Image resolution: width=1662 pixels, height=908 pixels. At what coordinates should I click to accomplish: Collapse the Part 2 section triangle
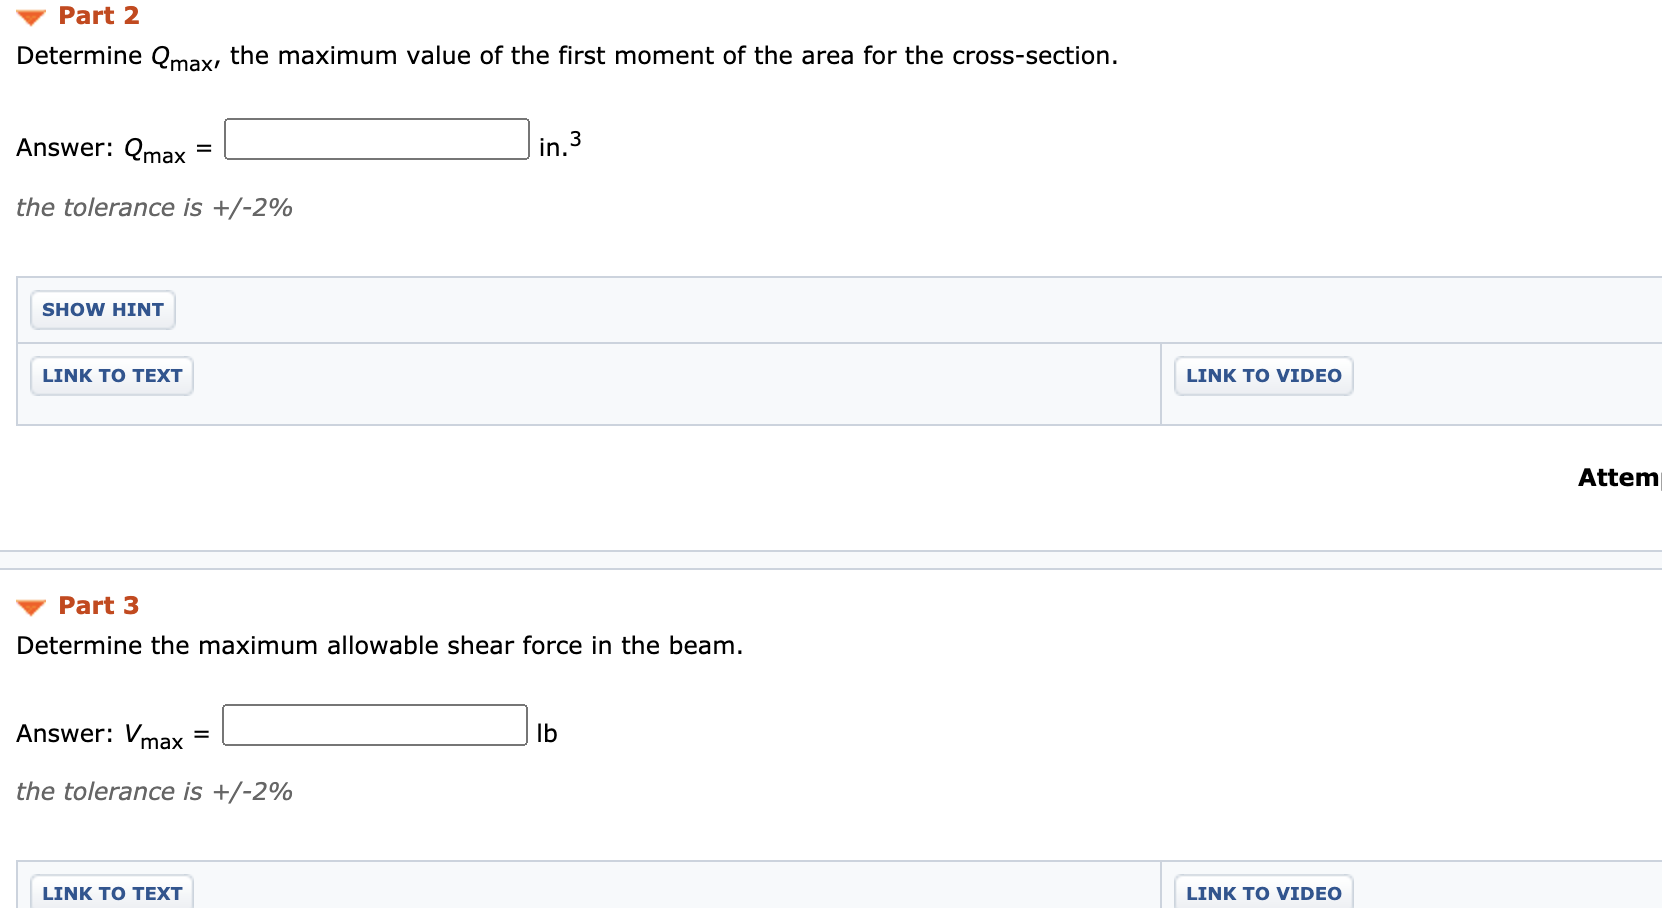[x=31, y=17]
